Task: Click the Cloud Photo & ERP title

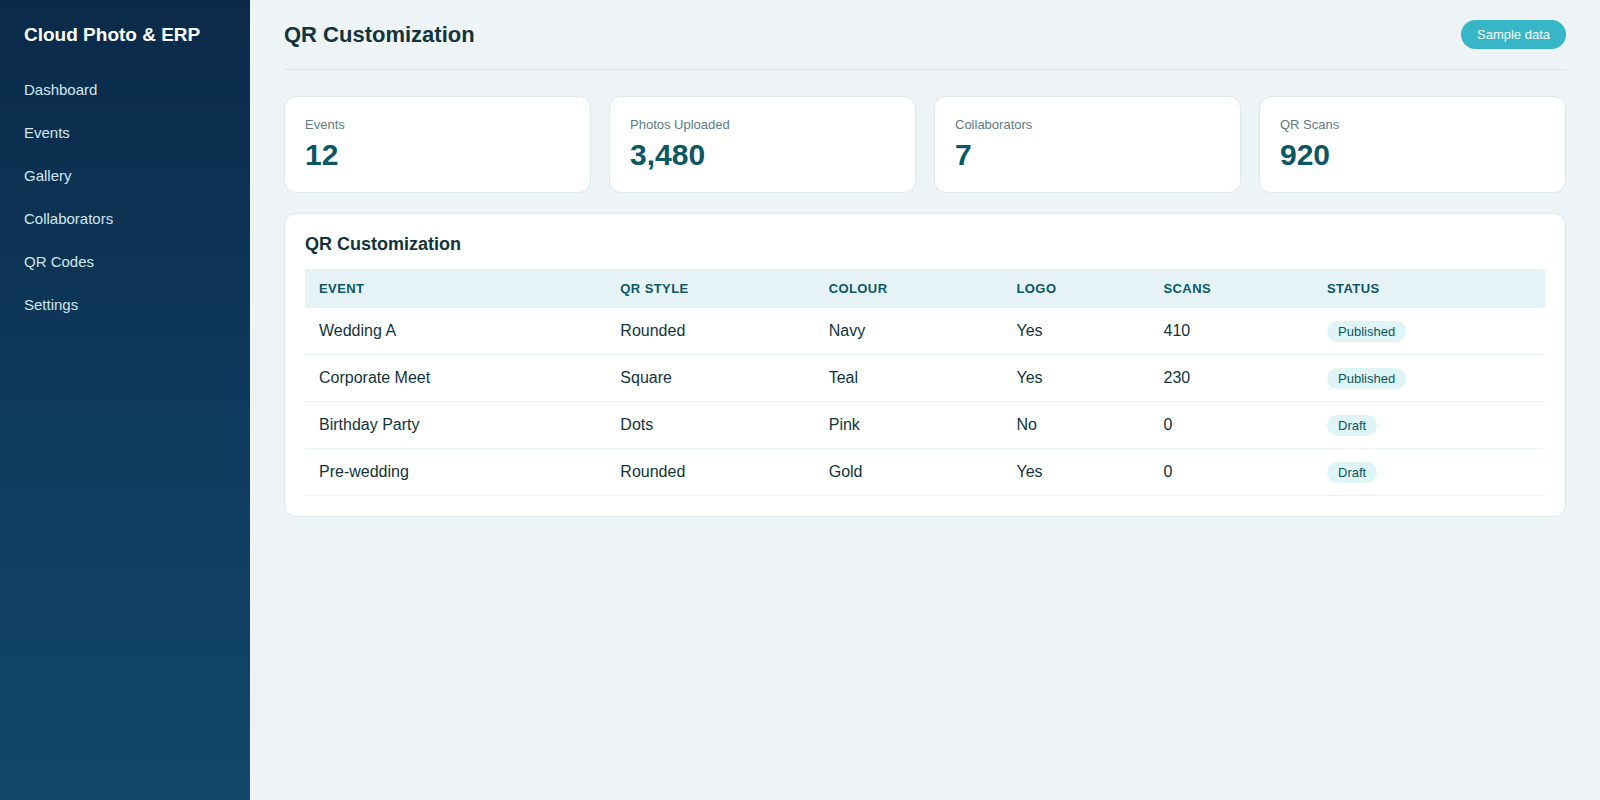Action: coord(112,35)
